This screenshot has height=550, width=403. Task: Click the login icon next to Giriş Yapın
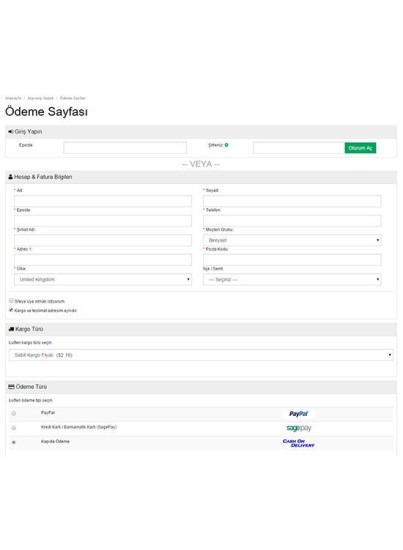(x=11, y=132)
